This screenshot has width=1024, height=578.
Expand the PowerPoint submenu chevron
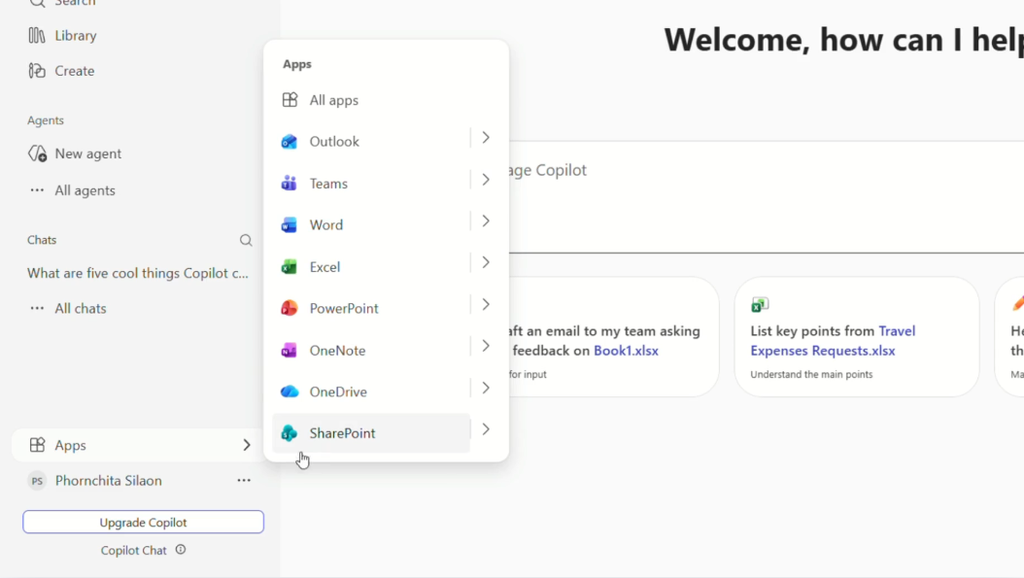click(x=486, y=304)
